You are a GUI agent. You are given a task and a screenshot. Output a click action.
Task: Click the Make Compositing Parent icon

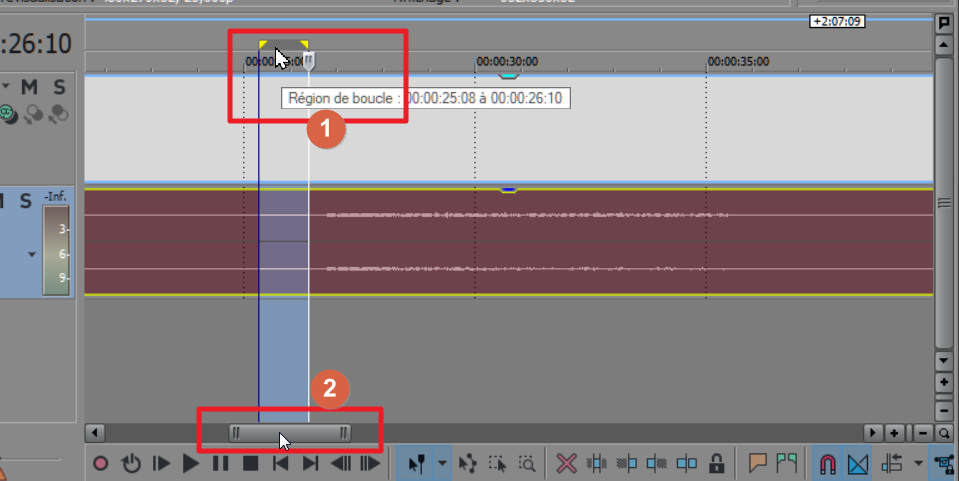pyautogui.click(x=34, y=114)
